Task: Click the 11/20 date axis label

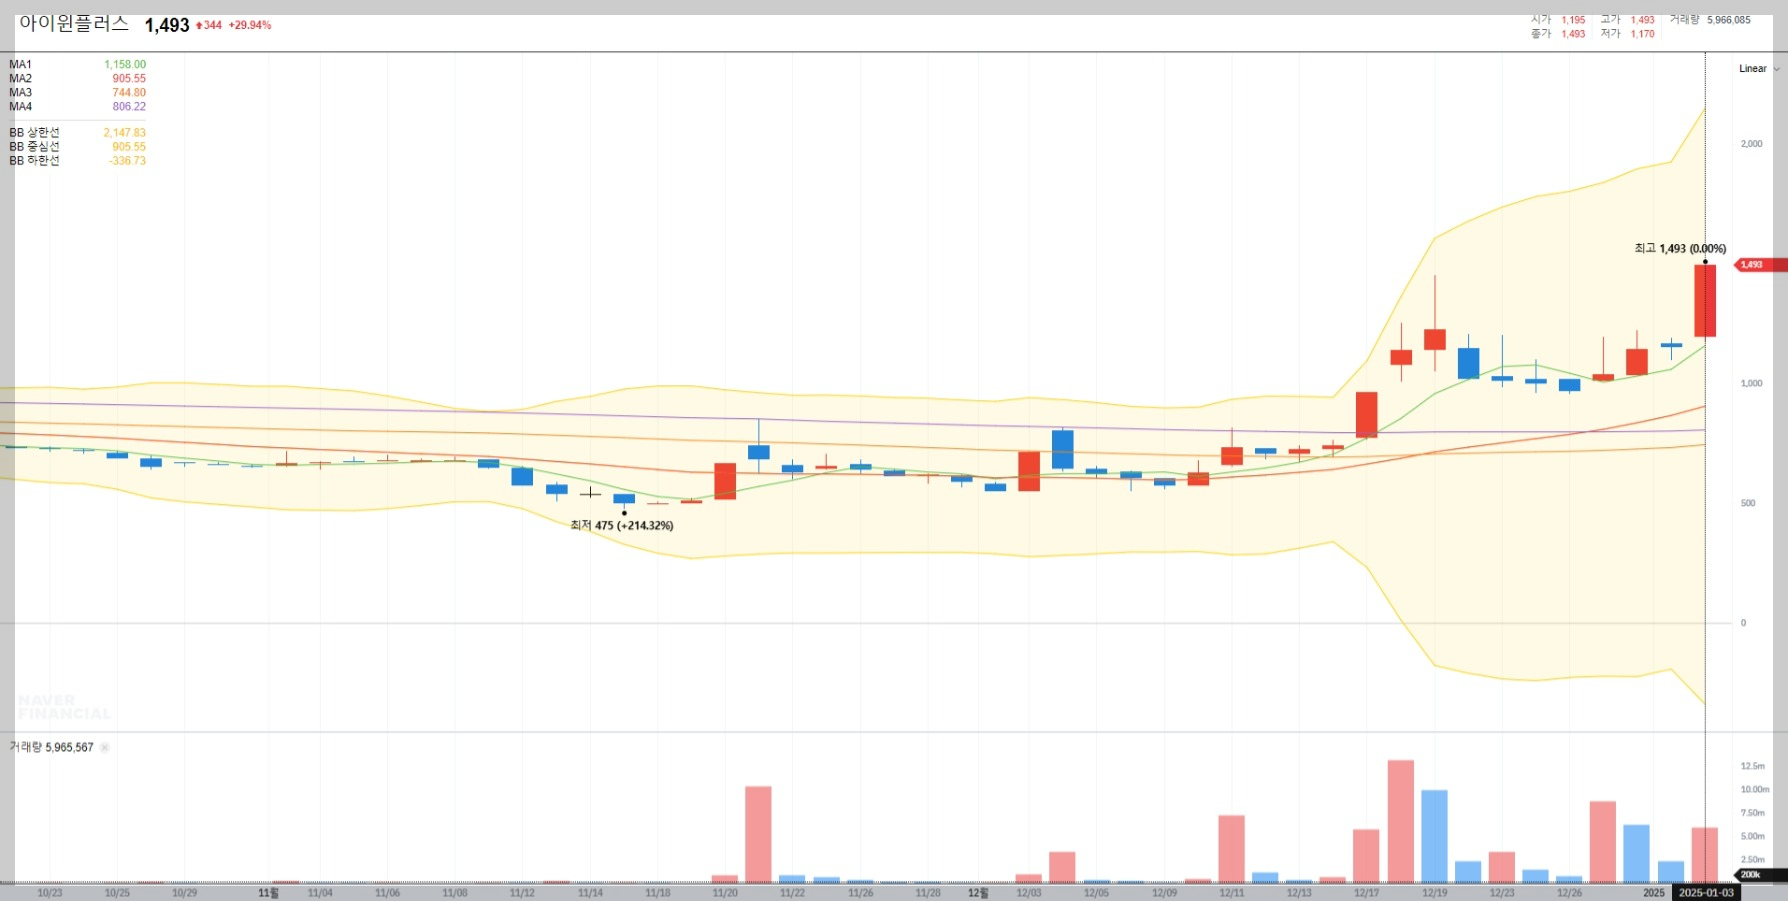Action: coord(725,893)
